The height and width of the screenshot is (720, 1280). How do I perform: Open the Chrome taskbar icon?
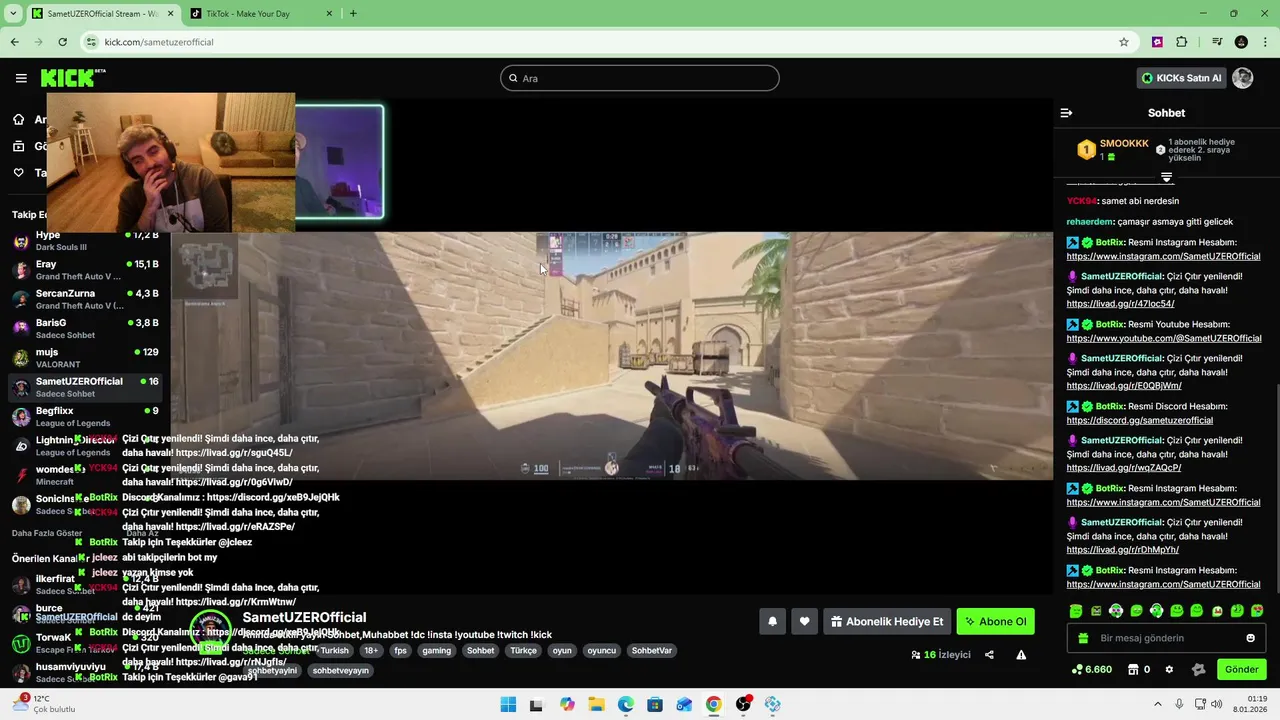click(713, 704)
